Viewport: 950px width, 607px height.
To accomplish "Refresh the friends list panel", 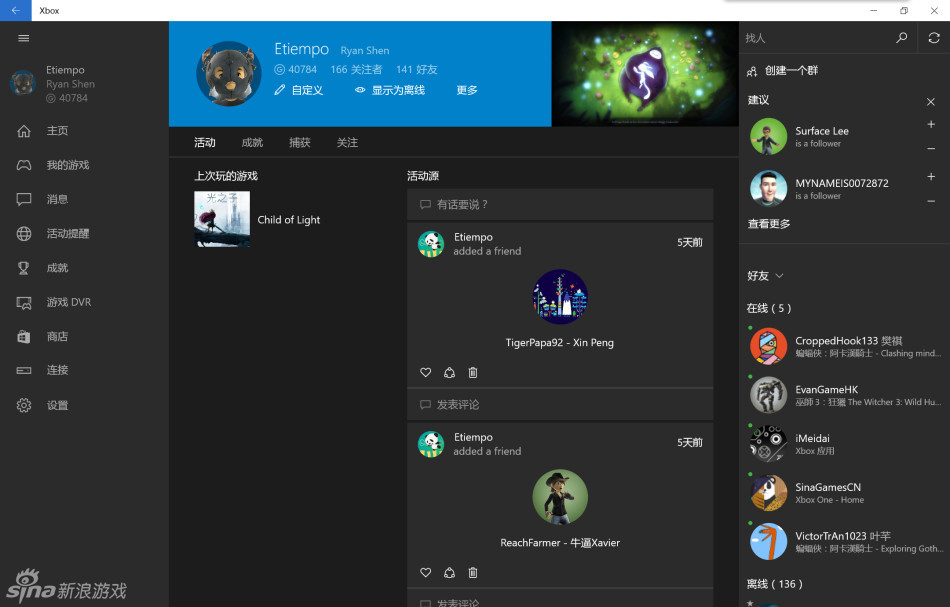I will point(933,38).
